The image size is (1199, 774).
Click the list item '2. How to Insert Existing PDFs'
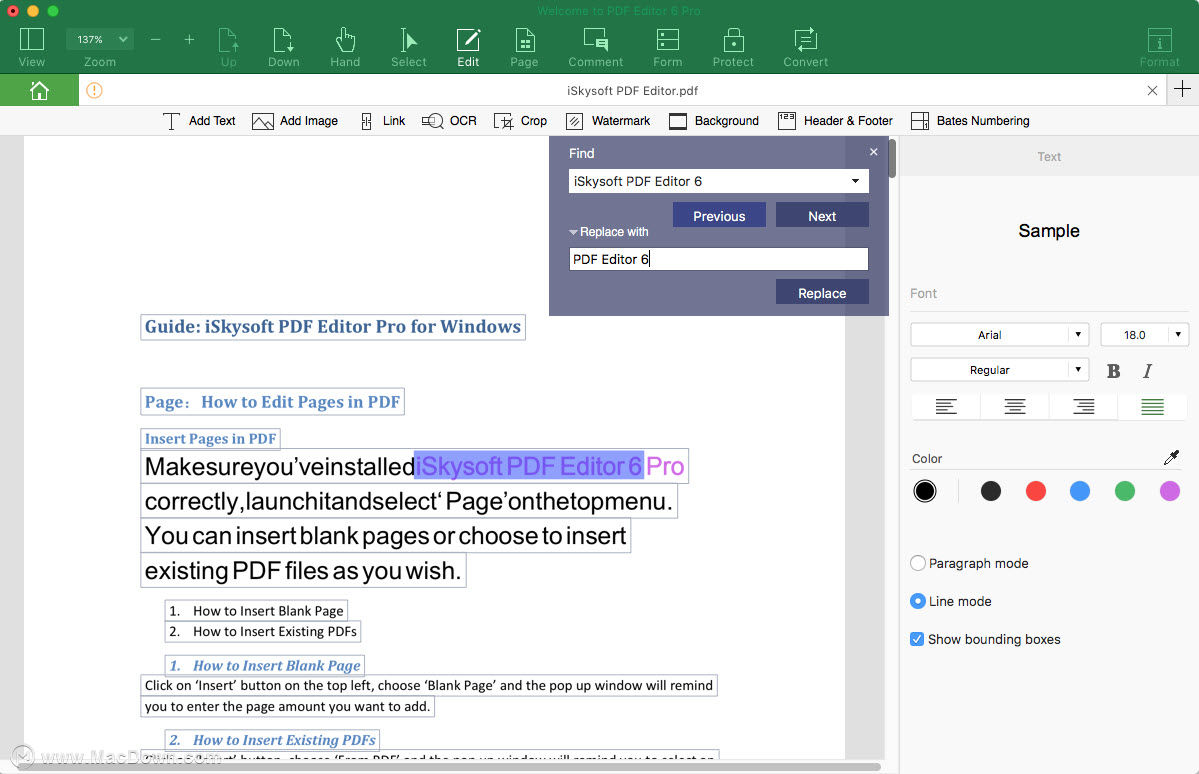(263, 631)
